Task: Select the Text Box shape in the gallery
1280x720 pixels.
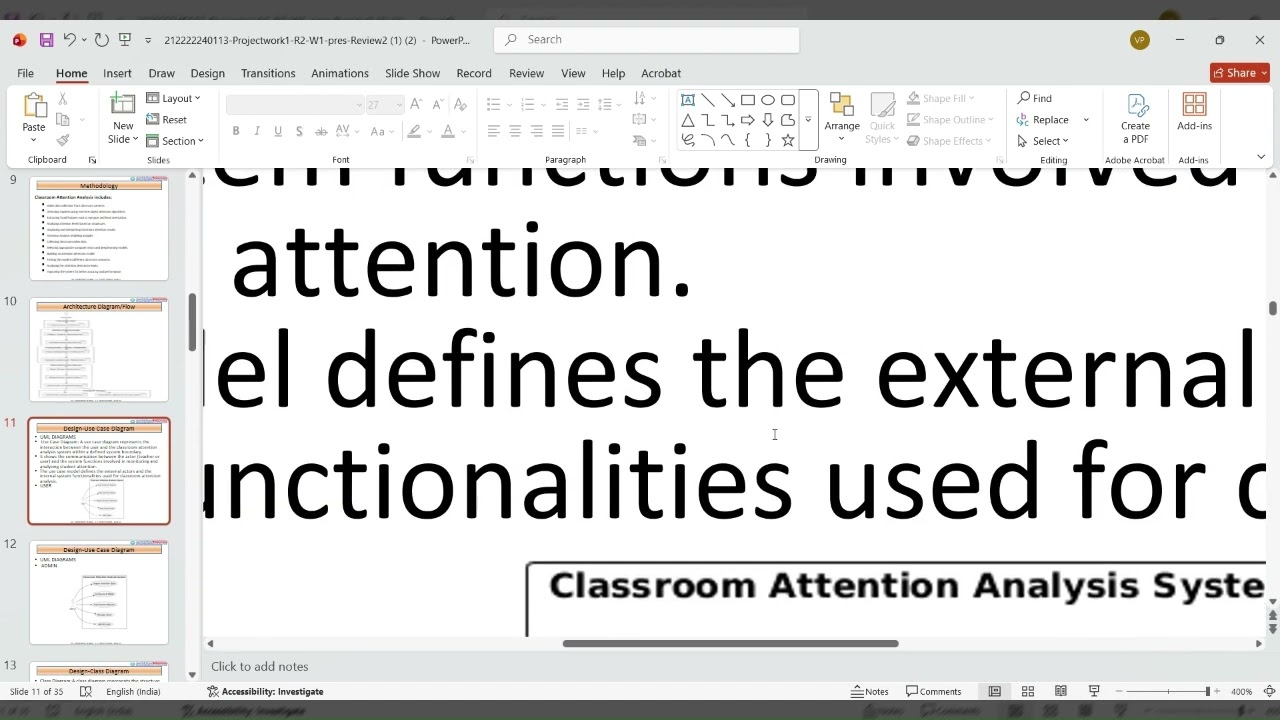Action: pyautogui.click(x=688, y=100)
